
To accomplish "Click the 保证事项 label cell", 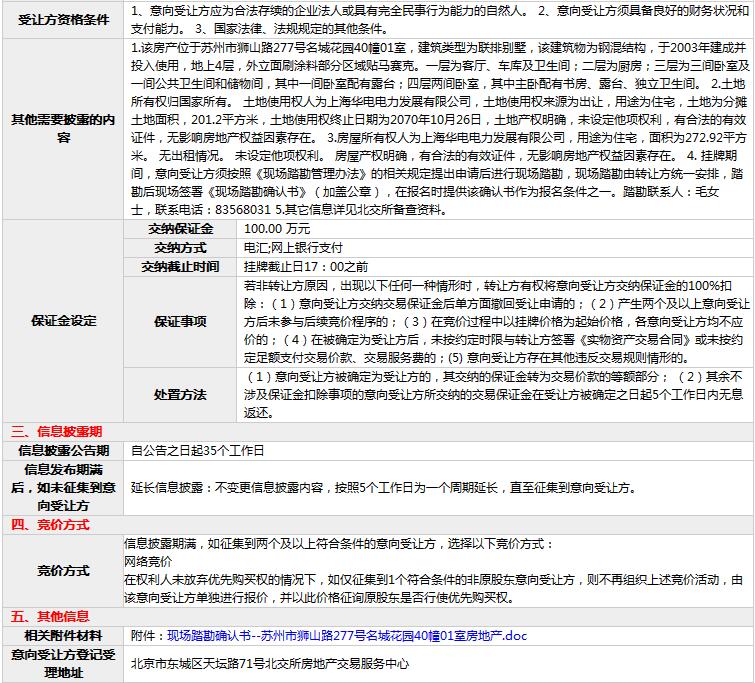I will point(180,322).
